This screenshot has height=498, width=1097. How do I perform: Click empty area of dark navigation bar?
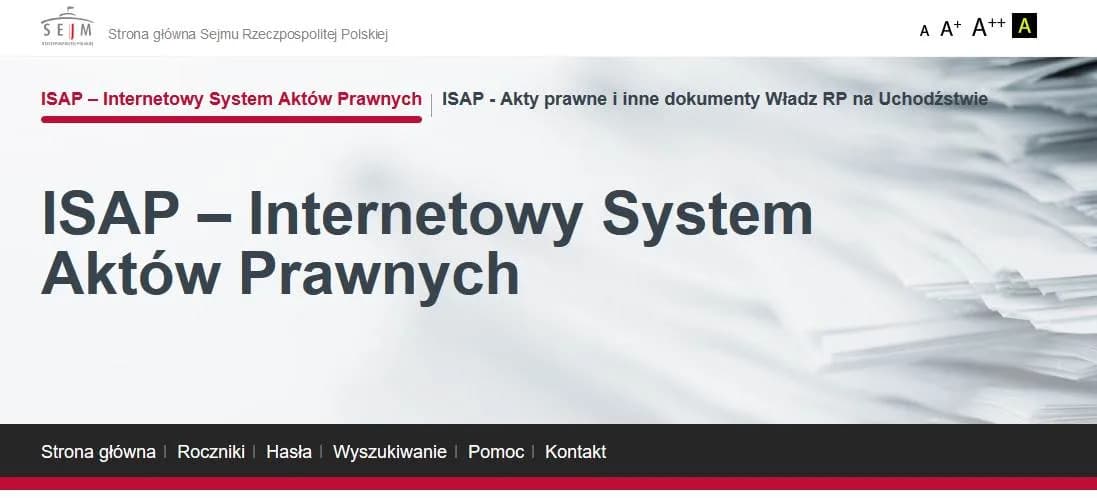click(x=850, y=451)
